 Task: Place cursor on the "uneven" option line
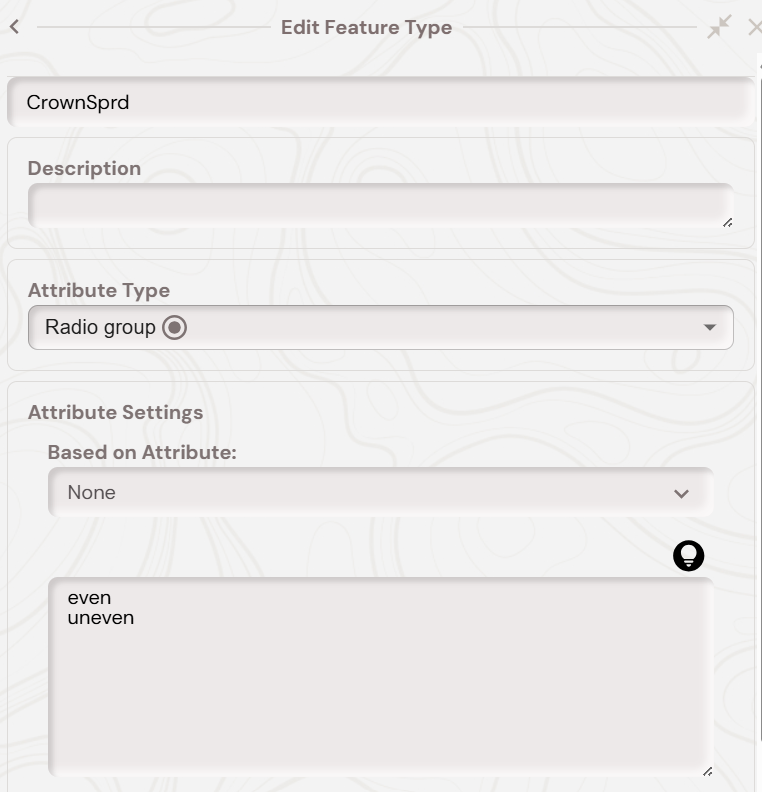pyautogui.click(x=101, y=618)
